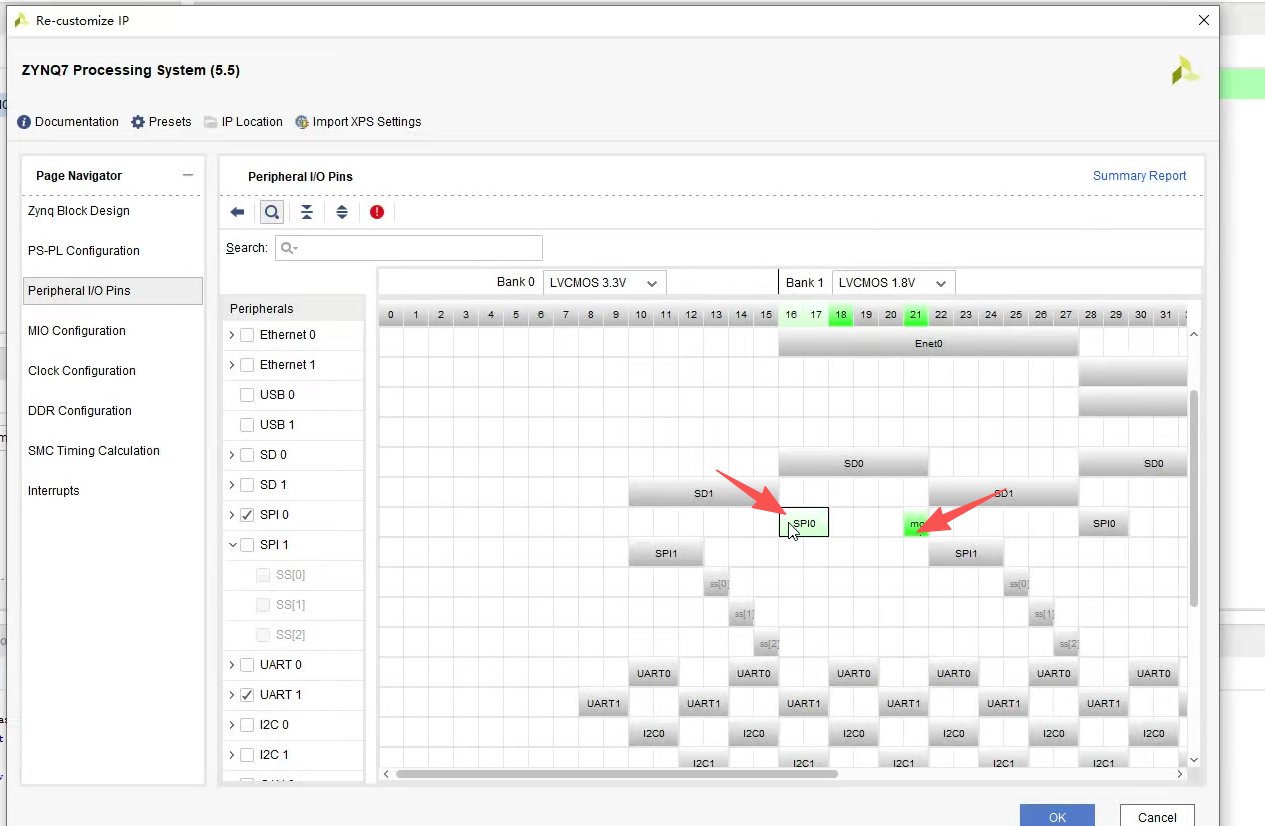Open Bank 0 LVCMOS 3.3V dropdown
The width and height of the screenshot is (1265, 826).
coord(604,283)
